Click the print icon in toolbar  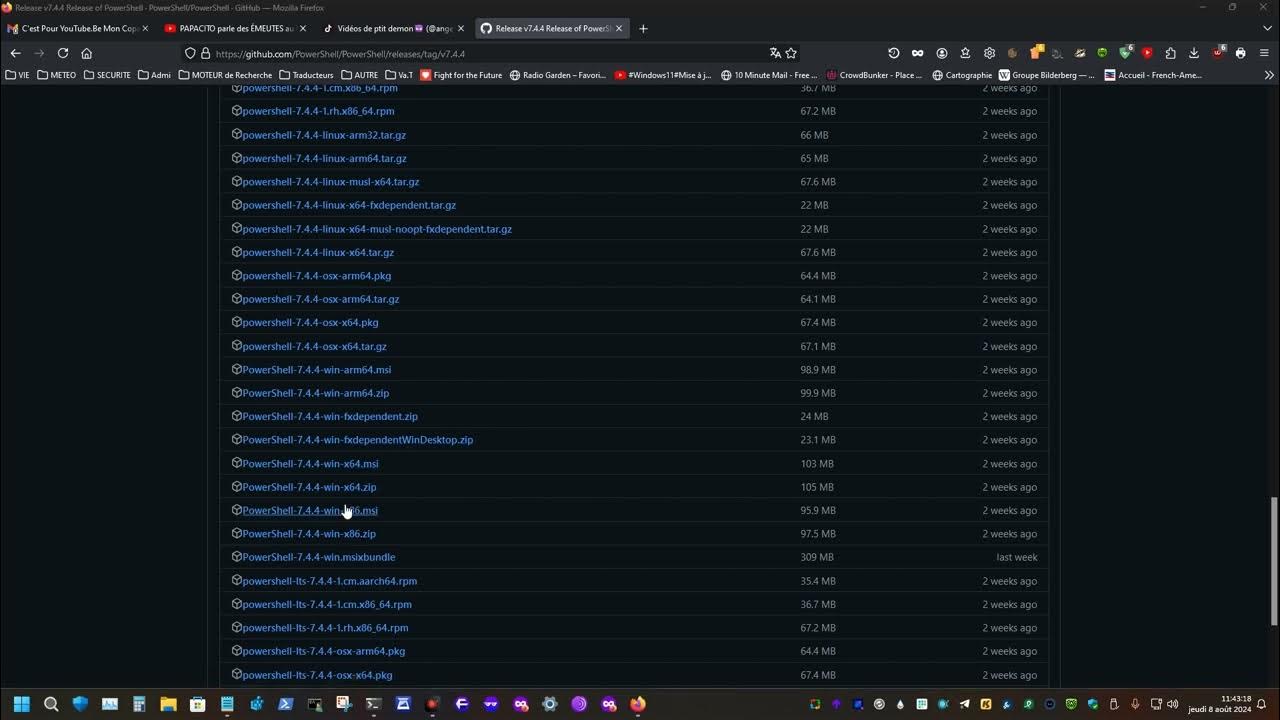coord(1240,53)
